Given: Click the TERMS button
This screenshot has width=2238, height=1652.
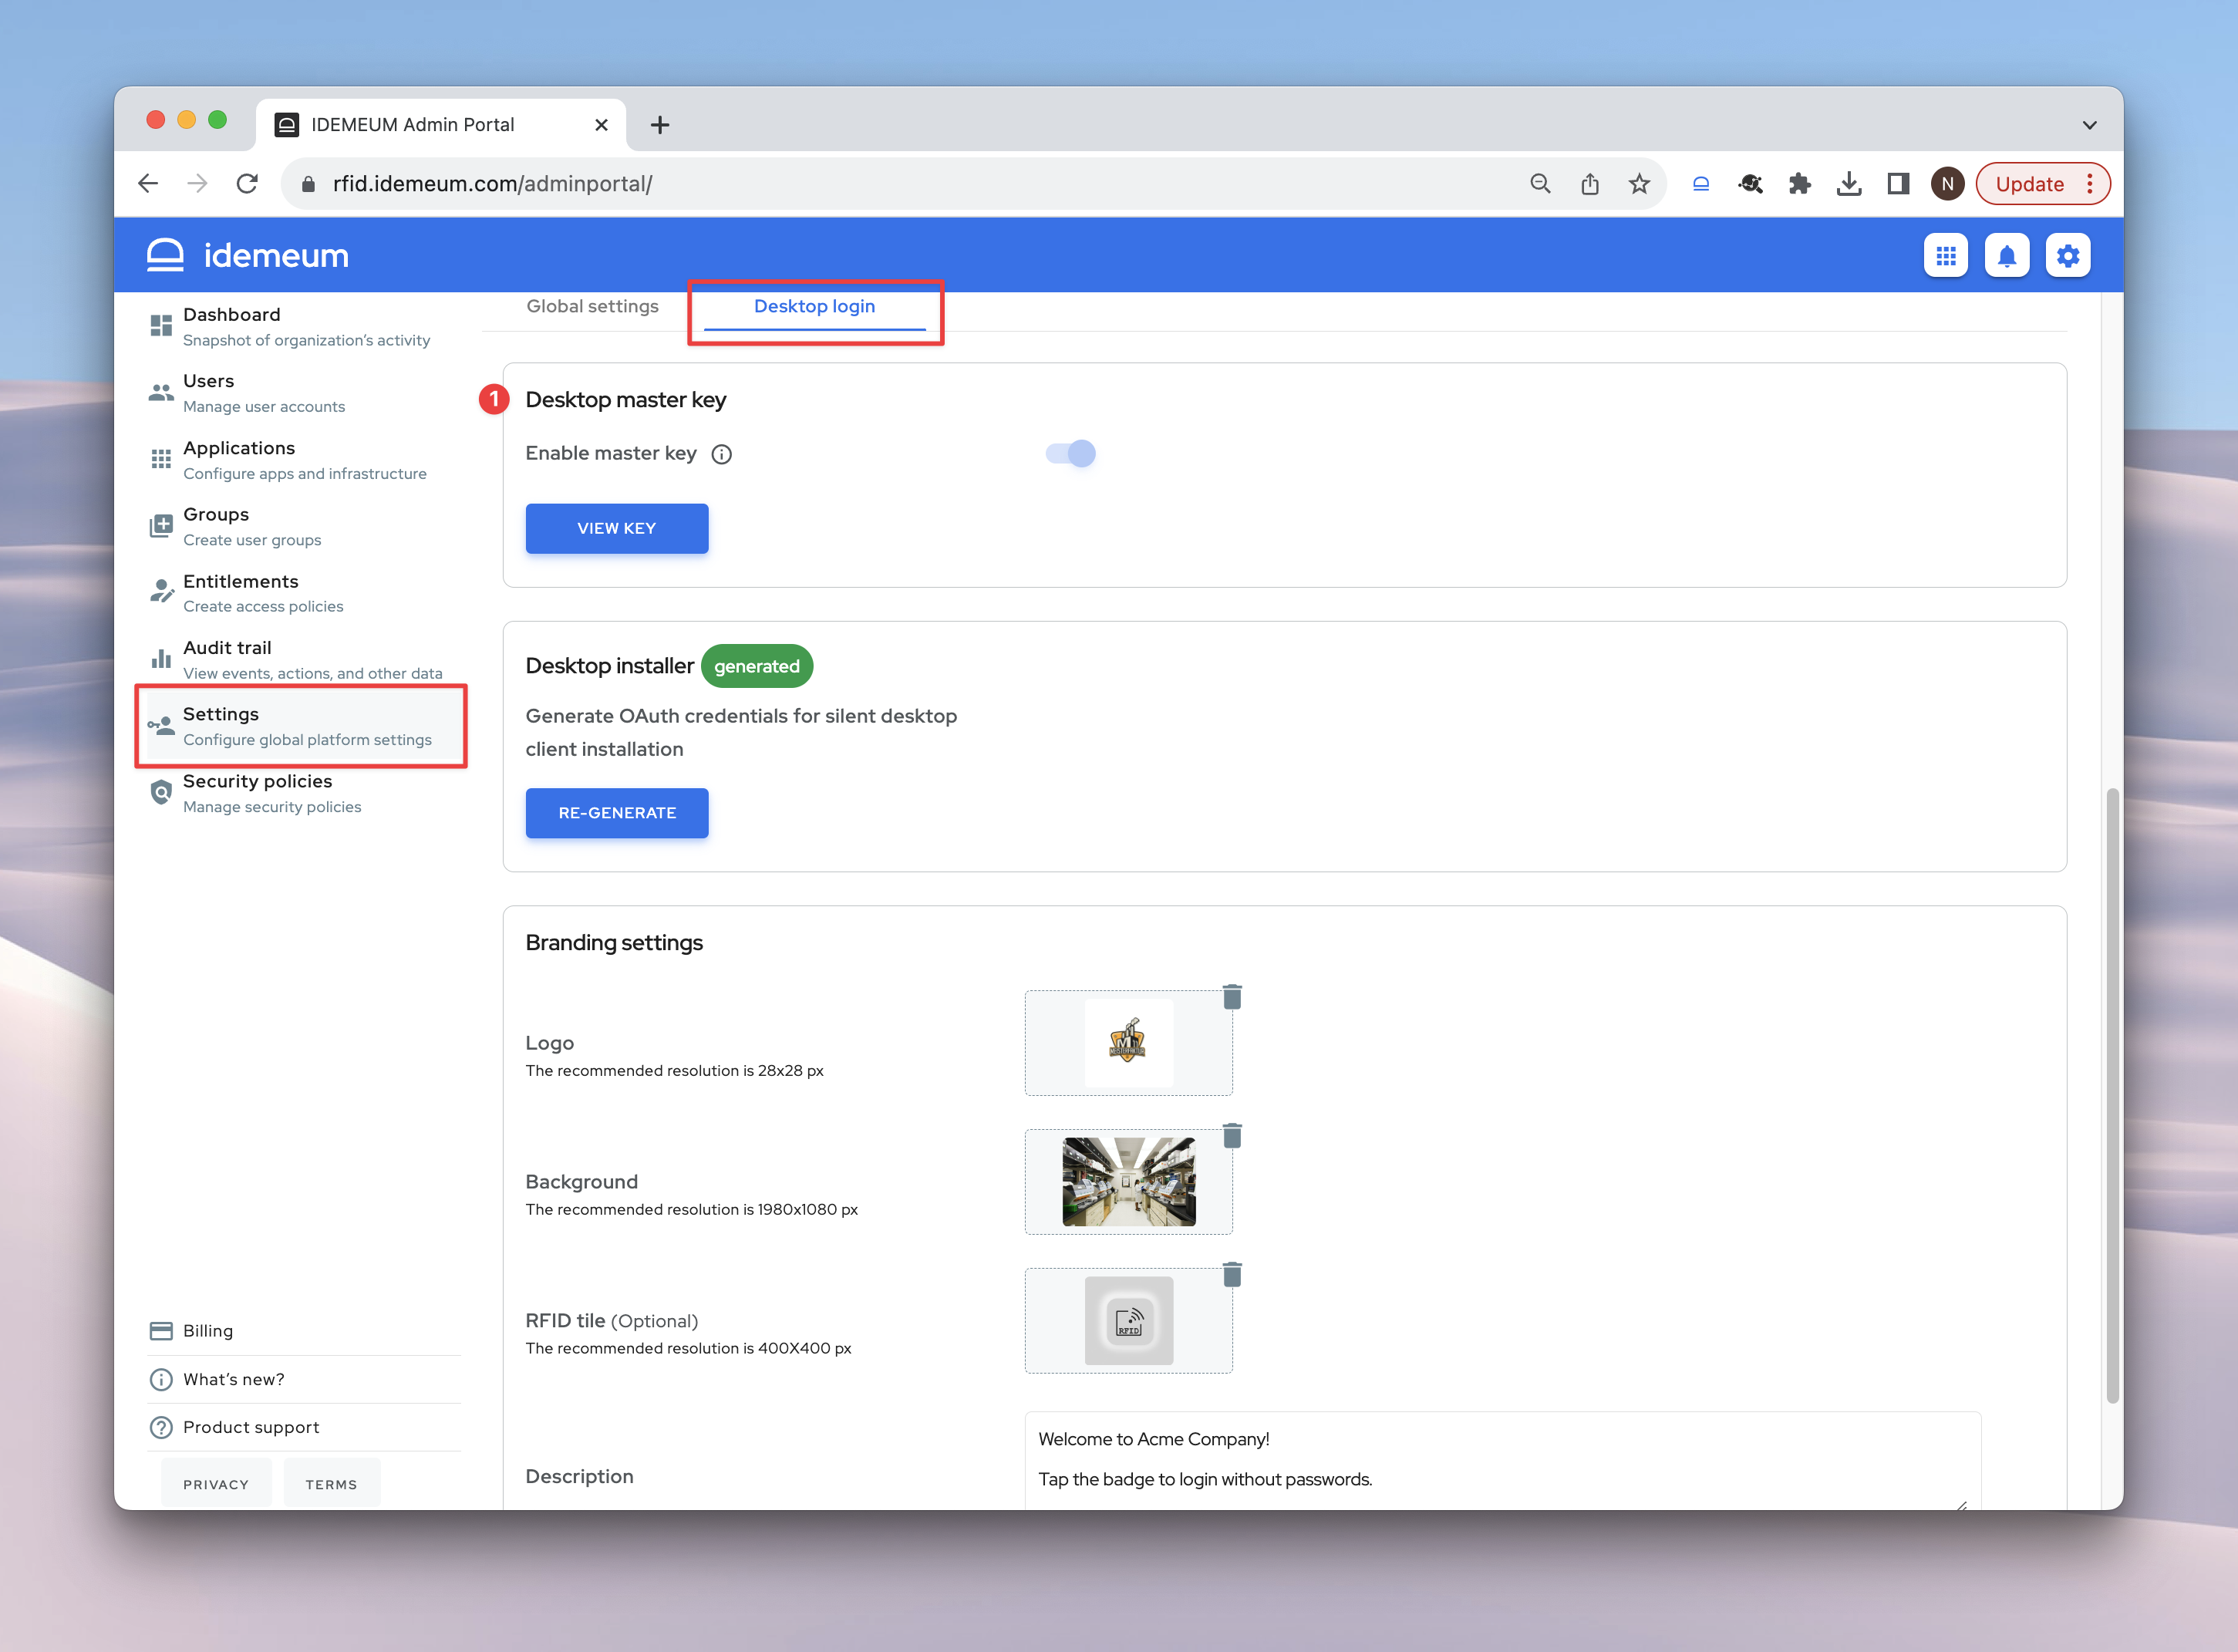Looking at the screenshot, I should pos(331,1483).
